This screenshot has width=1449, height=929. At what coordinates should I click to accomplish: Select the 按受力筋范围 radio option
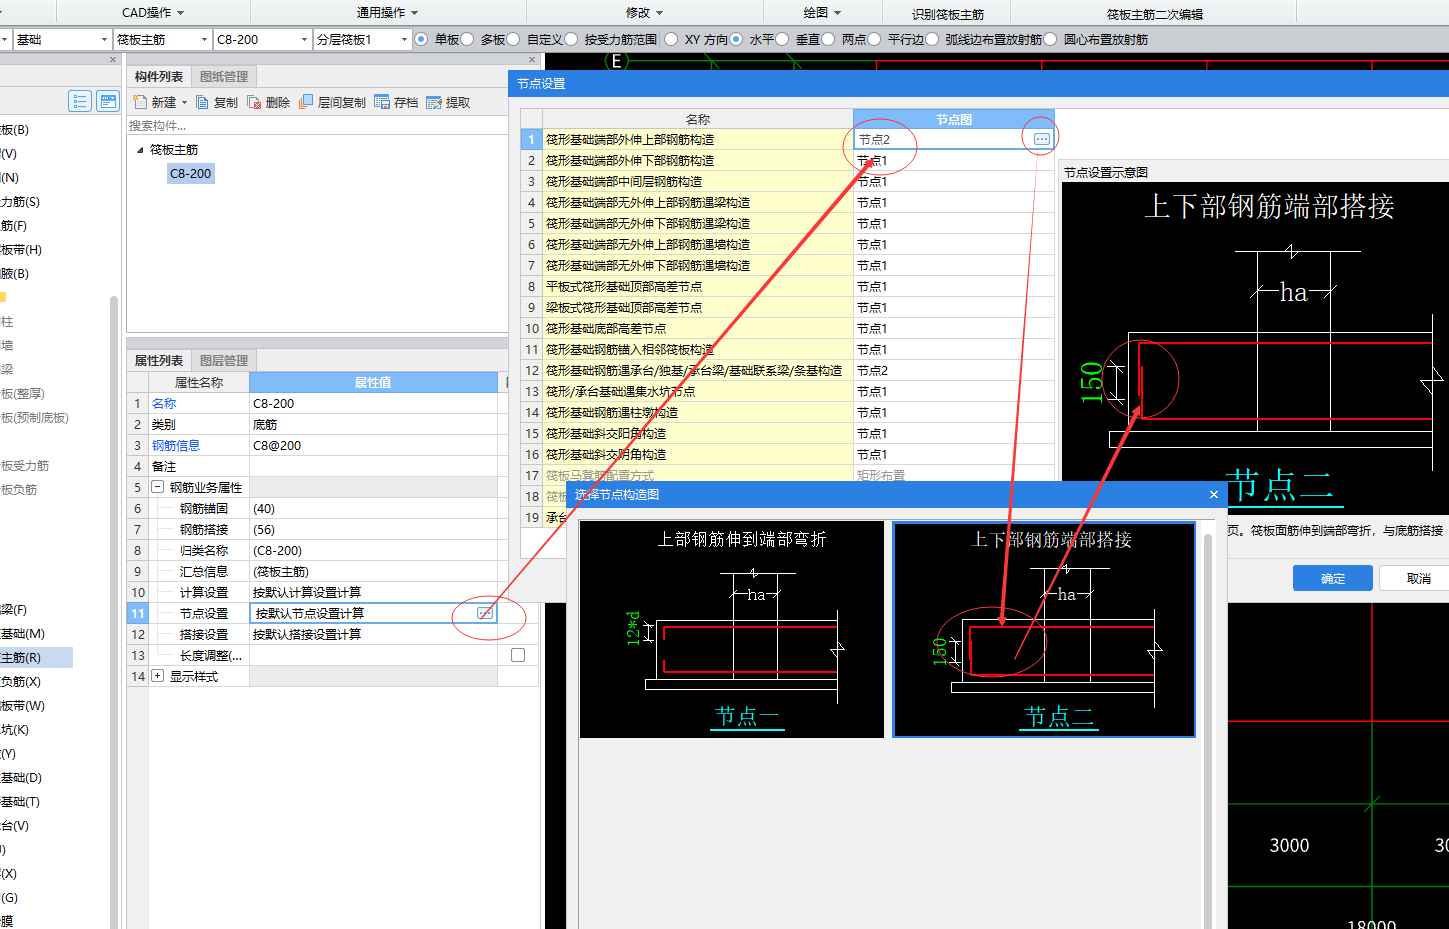(571, 39)
